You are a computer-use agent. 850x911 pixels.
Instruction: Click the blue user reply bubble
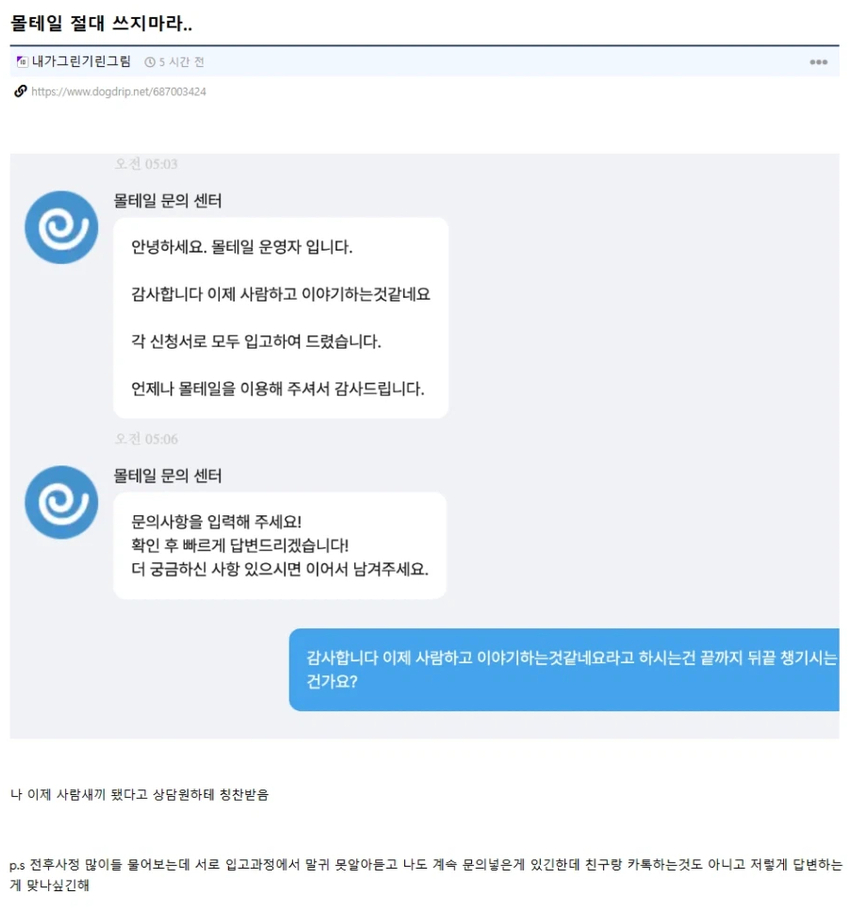click(564, 669)
